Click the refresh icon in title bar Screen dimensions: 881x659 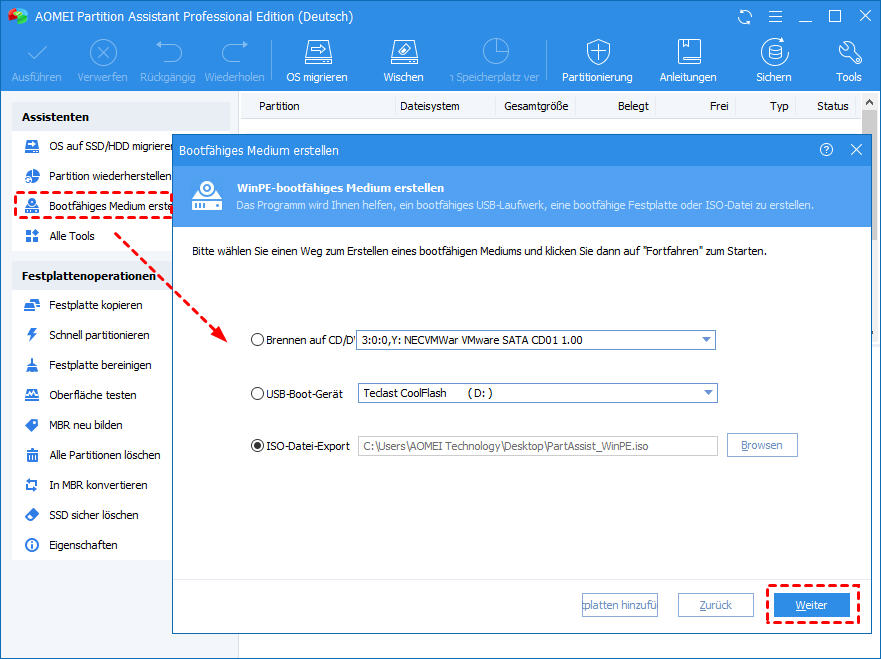[x=745, y=17]
